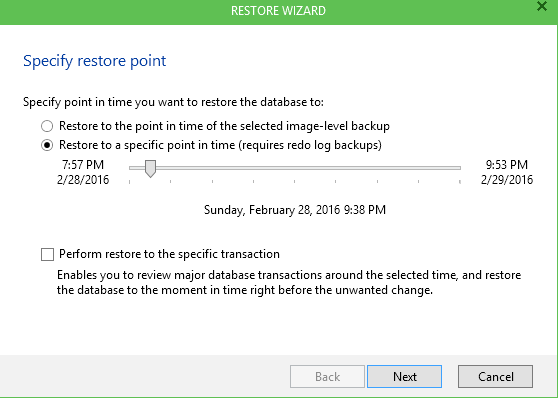Cancel the restore wizard
Viewport: 558px width, 398px height.
(x=495, y=376)
